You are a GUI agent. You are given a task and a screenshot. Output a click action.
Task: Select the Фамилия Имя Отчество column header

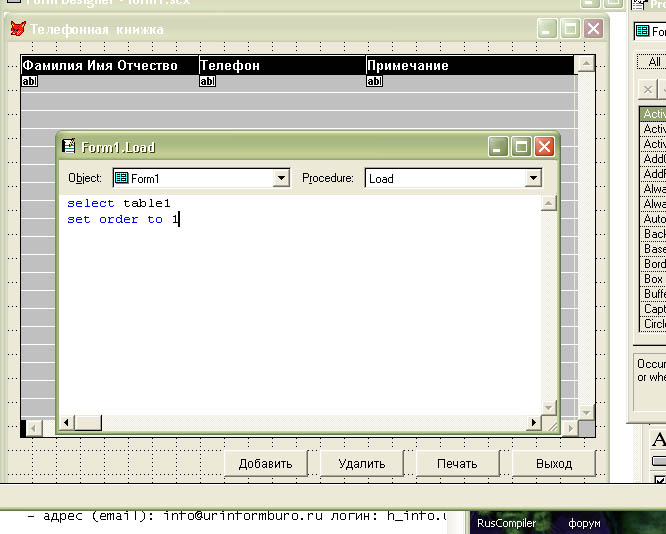[x=110, y=65]
